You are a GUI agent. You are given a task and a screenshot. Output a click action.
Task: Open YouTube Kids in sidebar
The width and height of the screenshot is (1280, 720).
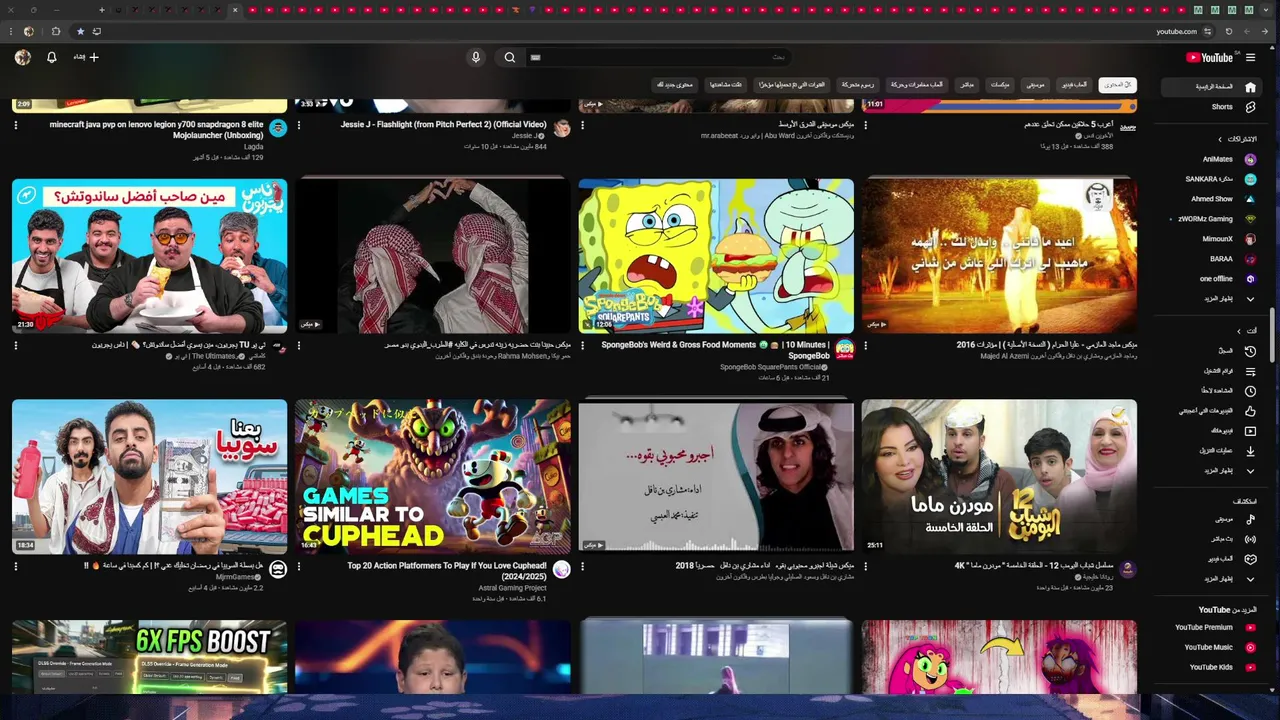click(x=1213, y=668)
